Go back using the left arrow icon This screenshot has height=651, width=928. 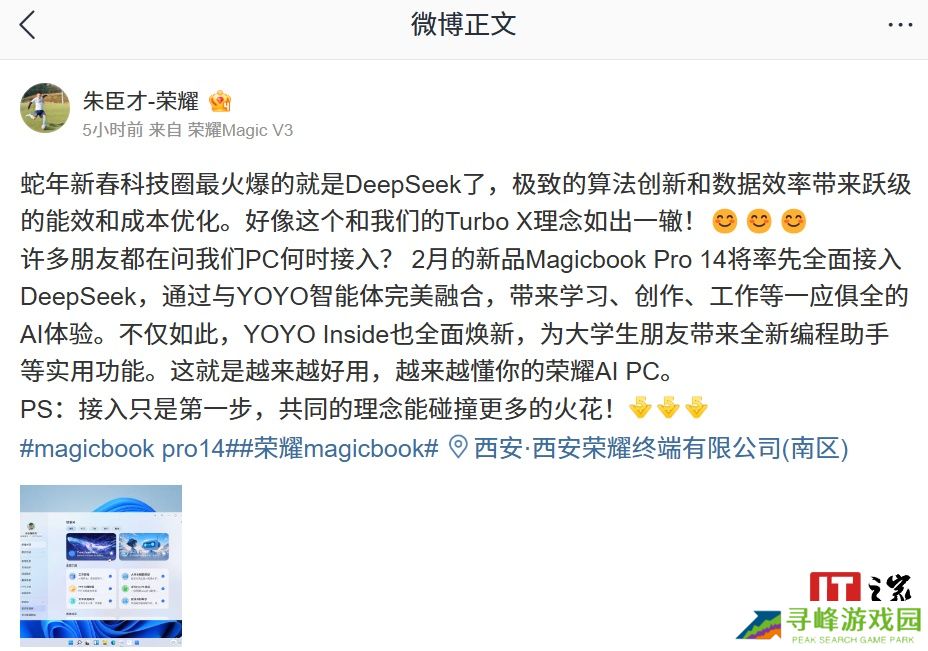[27, 25]
